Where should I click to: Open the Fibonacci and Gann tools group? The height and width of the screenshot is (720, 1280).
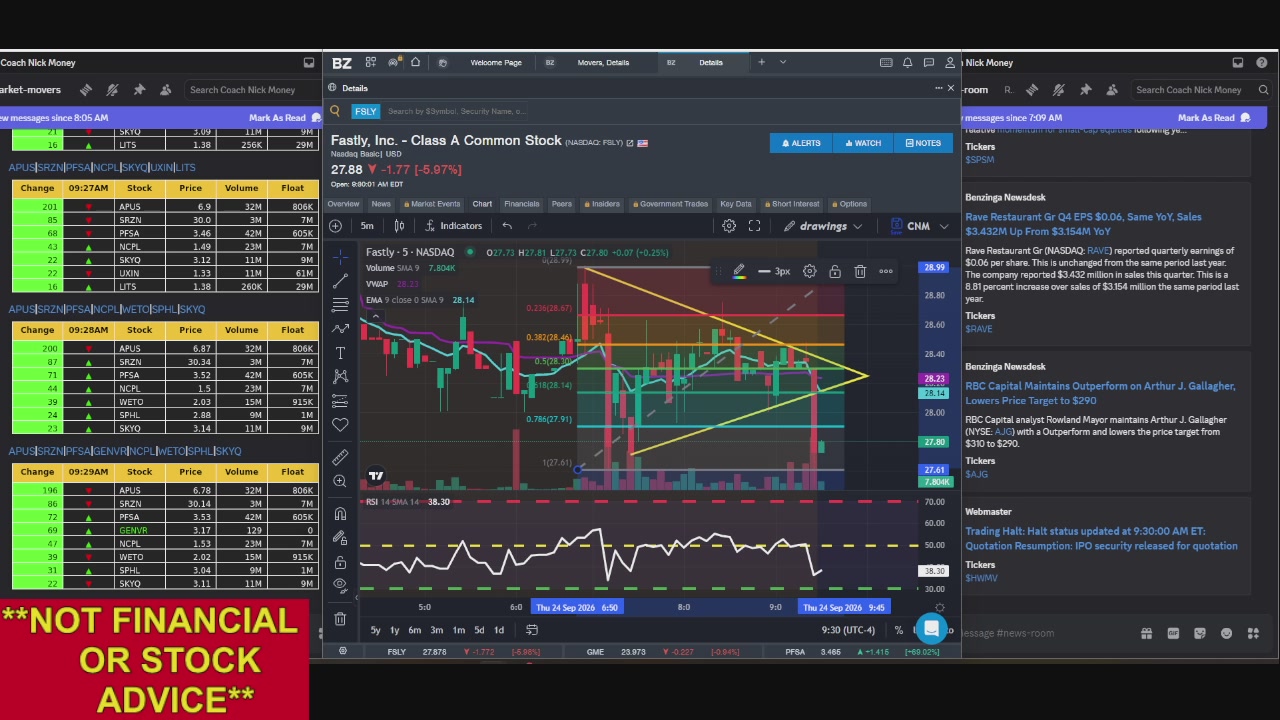[x=340, y=304]
